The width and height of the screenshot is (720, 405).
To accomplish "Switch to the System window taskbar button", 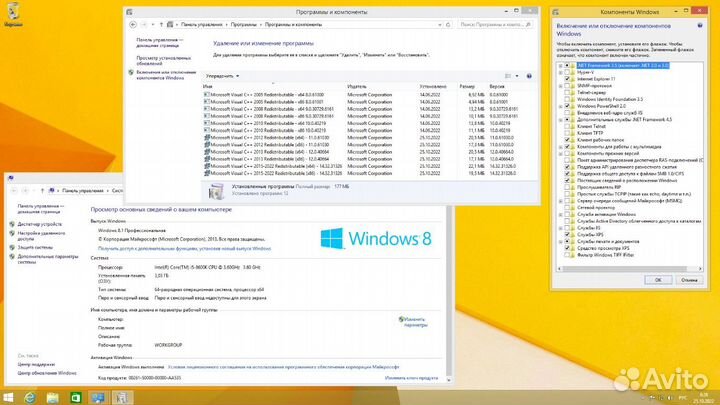I will [x=98, y=398].
